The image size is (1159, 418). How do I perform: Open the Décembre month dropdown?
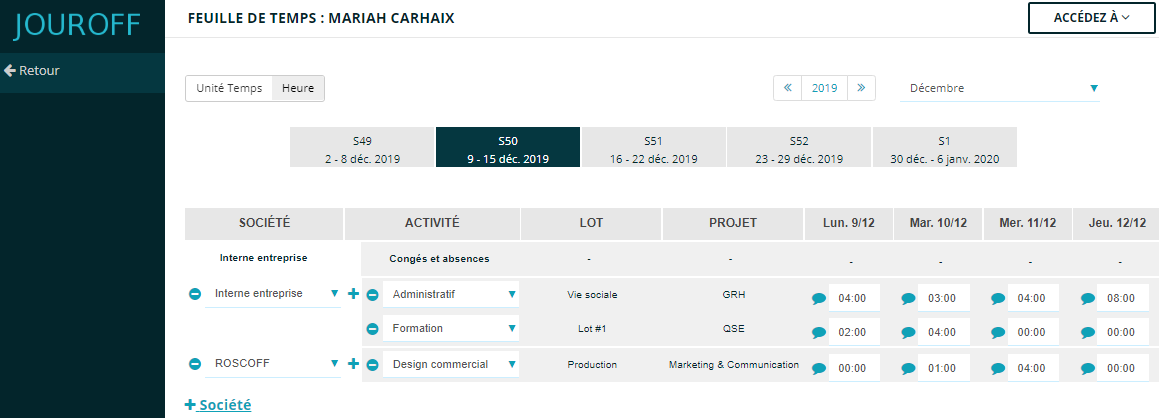[1000, 88]
